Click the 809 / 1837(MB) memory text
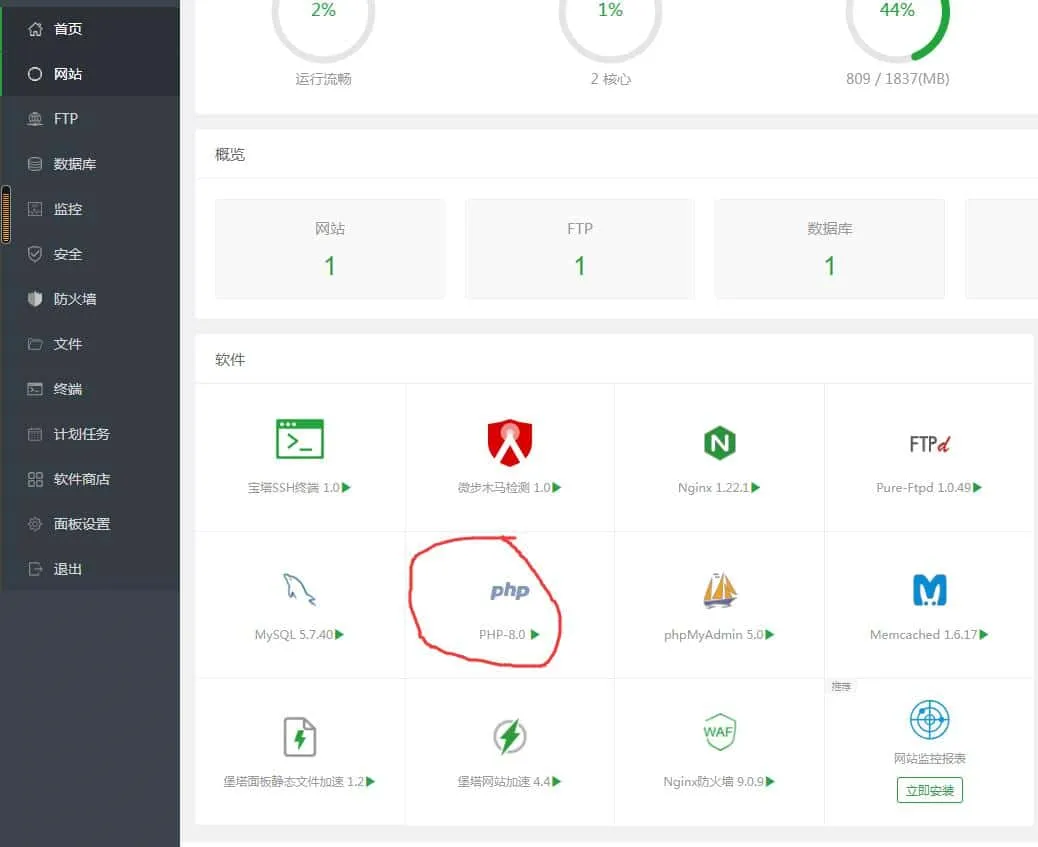This screenshot has width=1038, height=847. (898, 79)
